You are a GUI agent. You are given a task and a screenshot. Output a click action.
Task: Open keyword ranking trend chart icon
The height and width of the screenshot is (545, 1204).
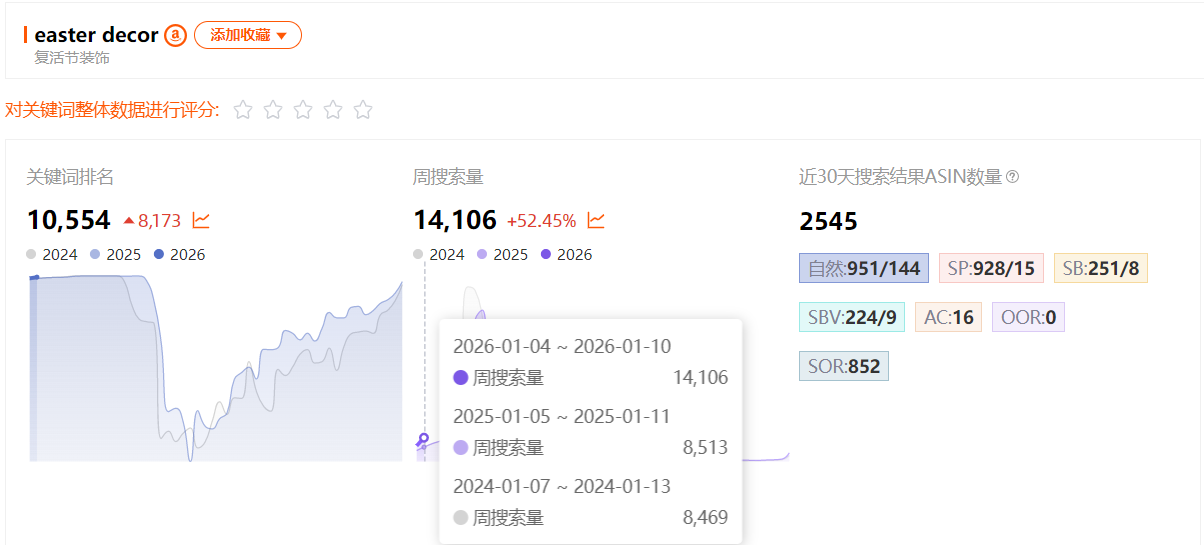[201, 220]
